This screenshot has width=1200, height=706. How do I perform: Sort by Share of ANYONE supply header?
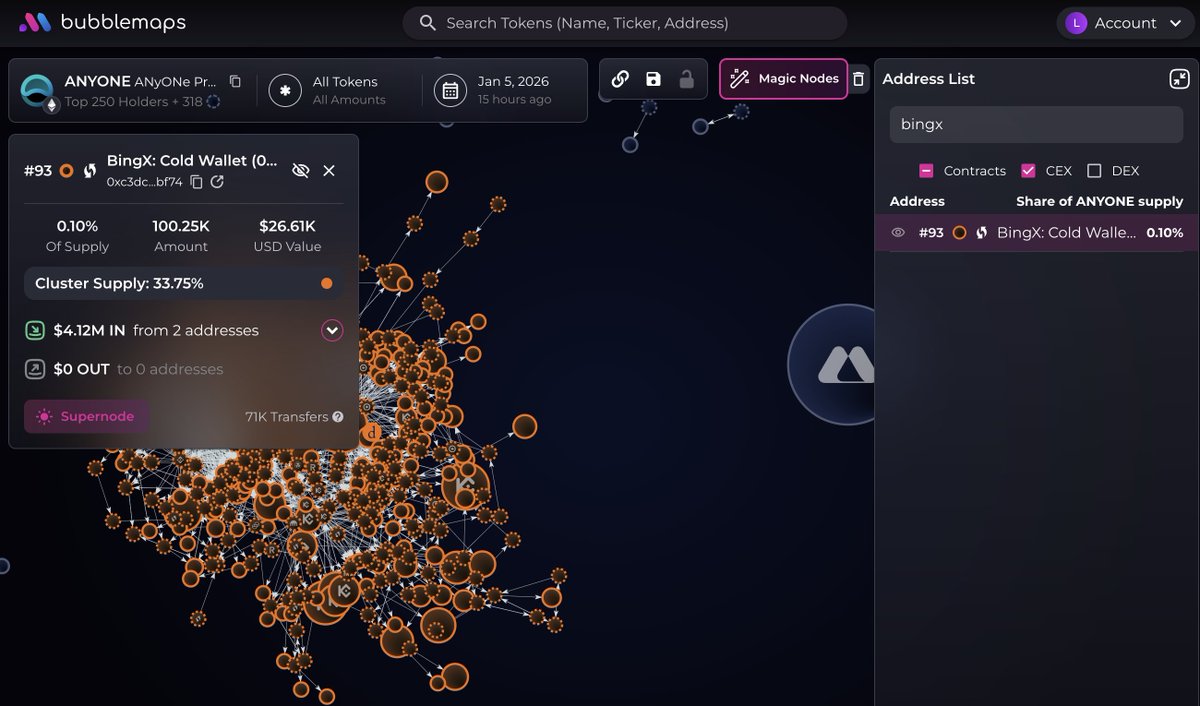1099,201
